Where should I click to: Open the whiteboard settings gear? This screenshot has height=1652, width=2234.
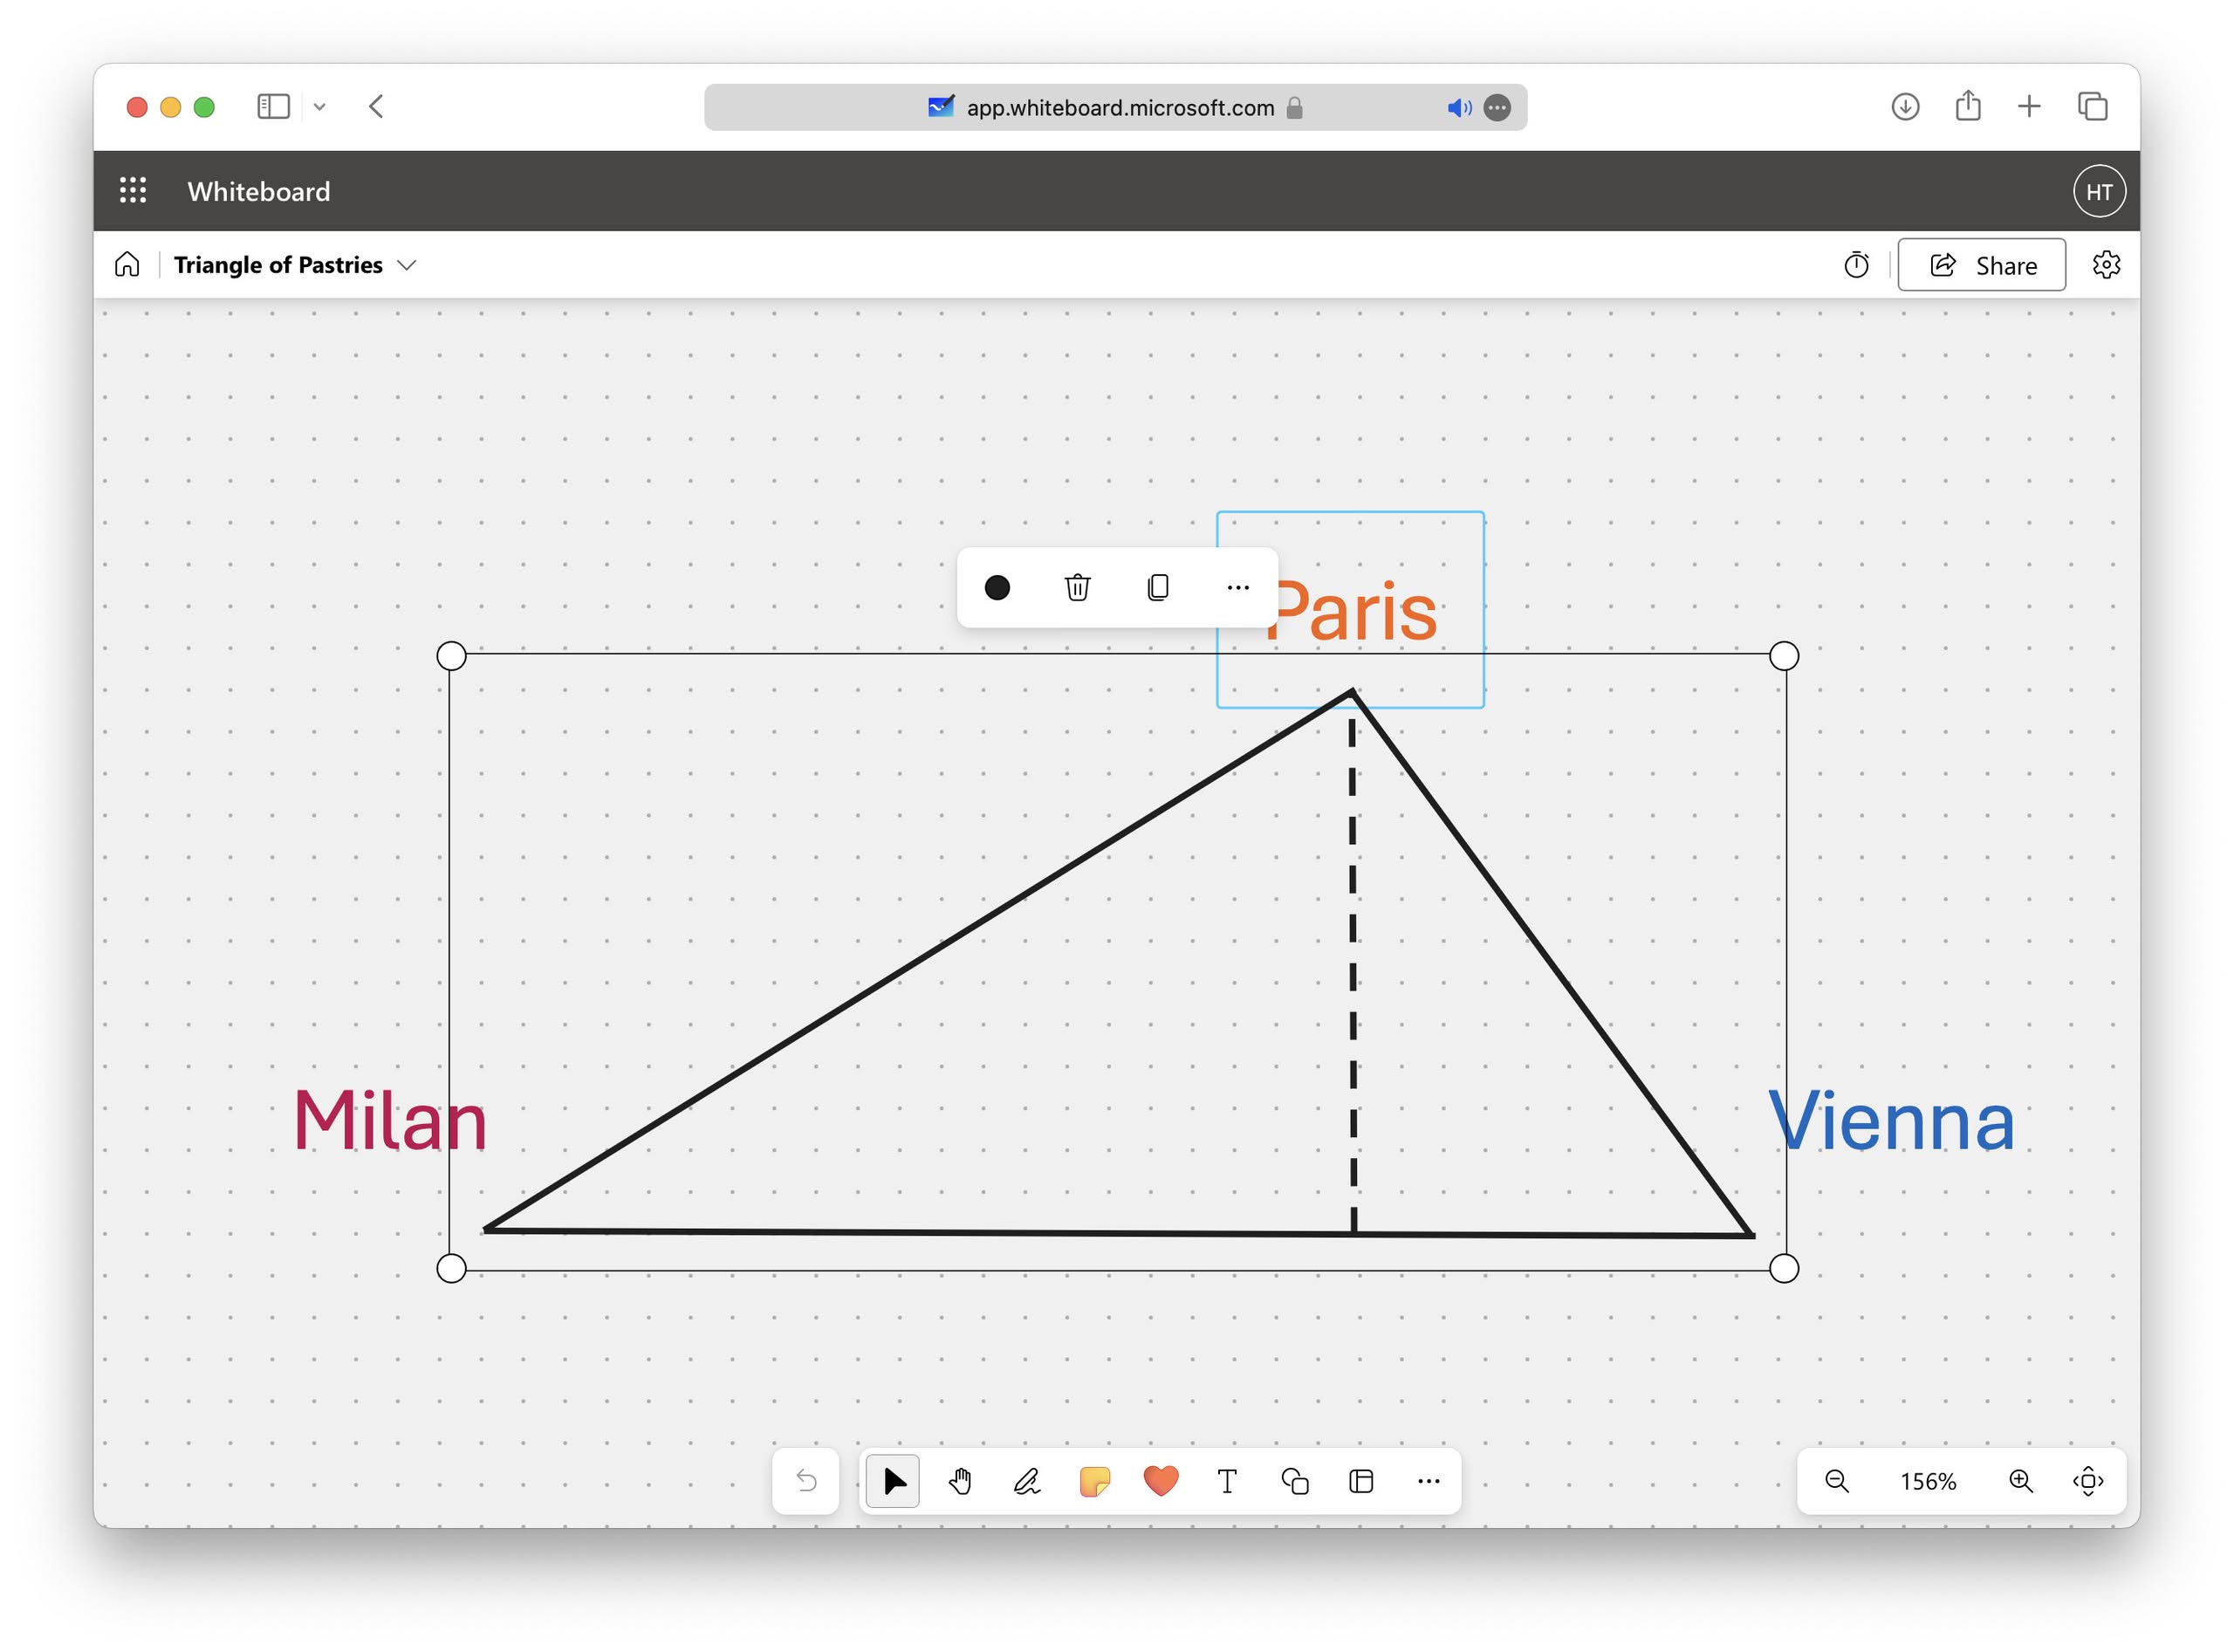click(x=2106, y=265)
